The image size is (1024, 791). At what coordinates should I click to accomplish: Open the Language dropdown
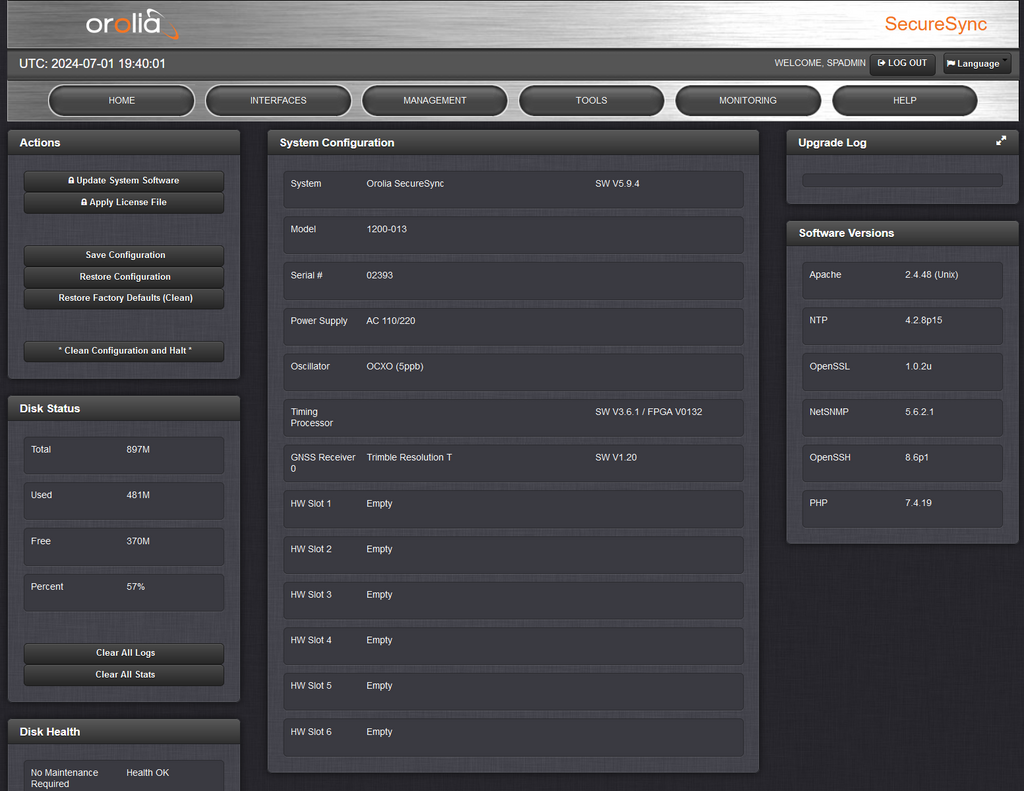click(x=977, y=63)
